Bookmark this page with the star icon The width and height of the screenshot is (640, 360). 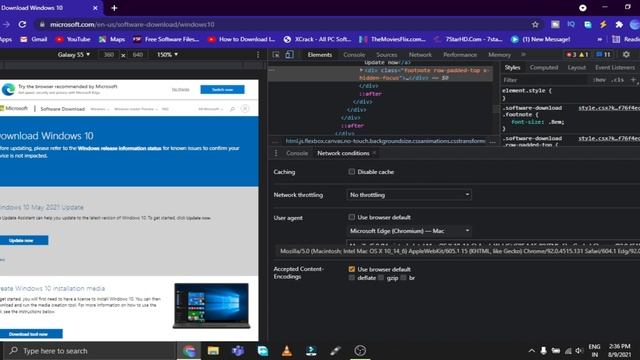535,24
